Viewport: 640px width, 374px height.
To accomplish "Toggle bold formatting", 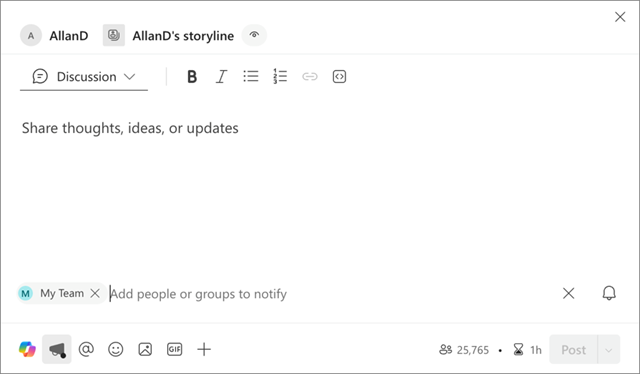I will [192, 76].
